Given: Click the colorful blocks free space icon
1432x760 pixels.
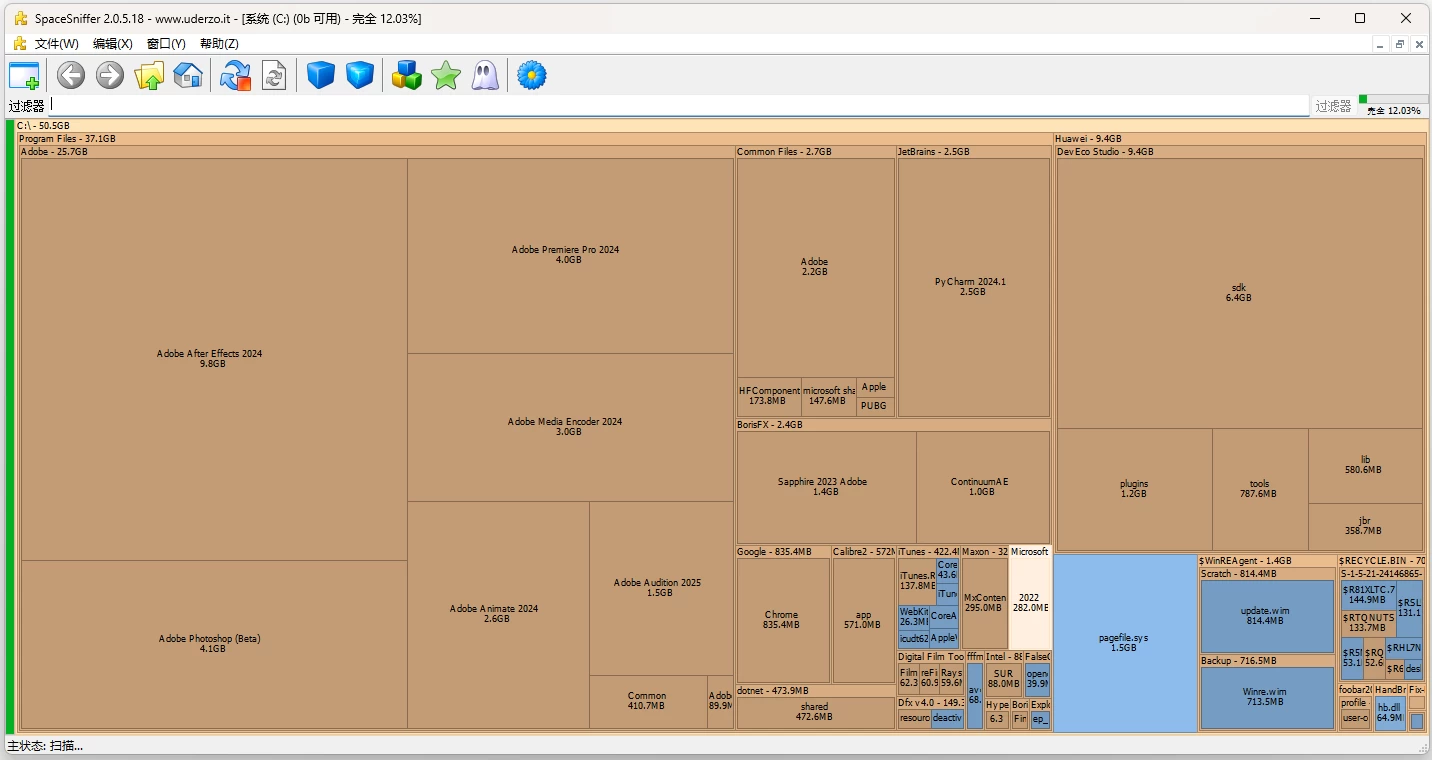Looking at the screenshot, I should [406, 75].
